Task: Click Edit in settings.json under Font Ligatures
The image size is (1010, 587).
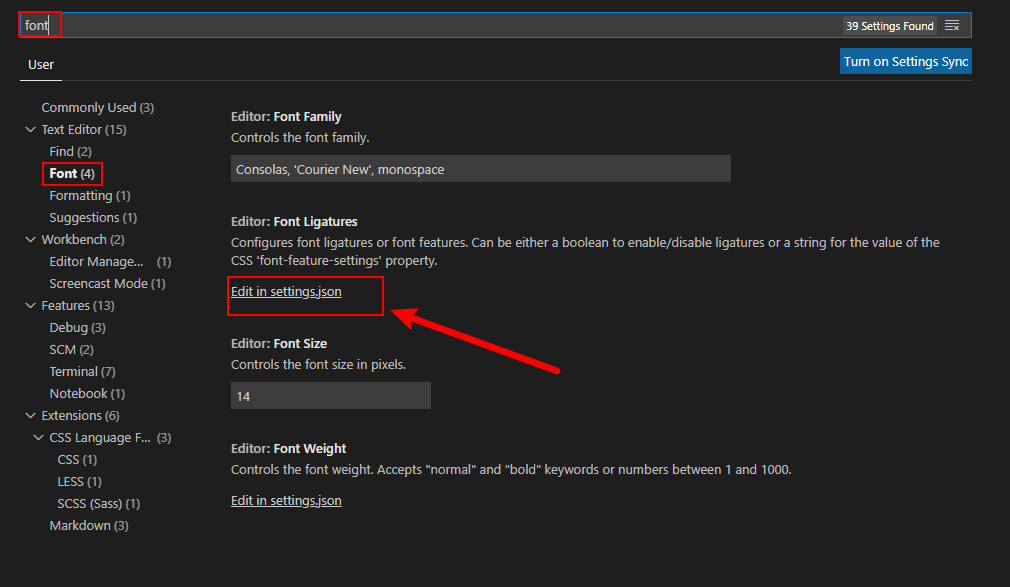Action: [286, 291]
